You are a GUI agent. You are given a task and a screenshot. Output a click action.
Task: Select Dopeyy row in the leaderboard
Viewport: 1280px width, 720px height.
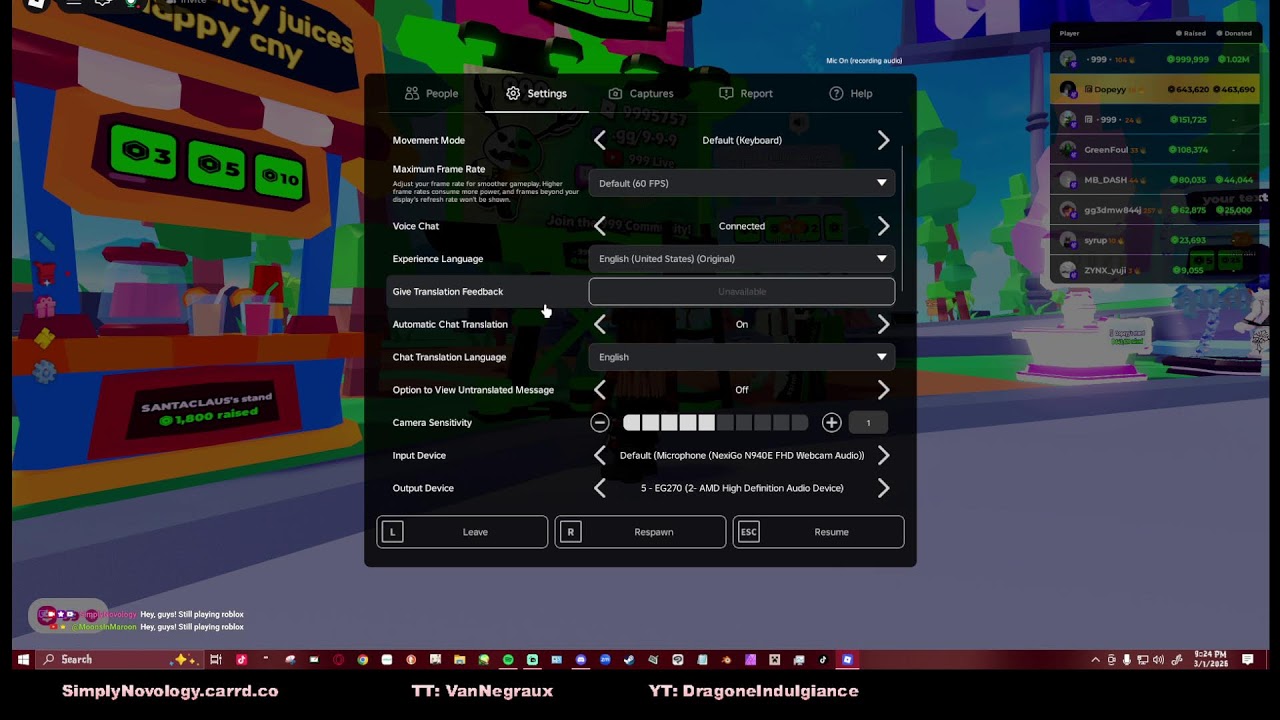pos(1157,89)
